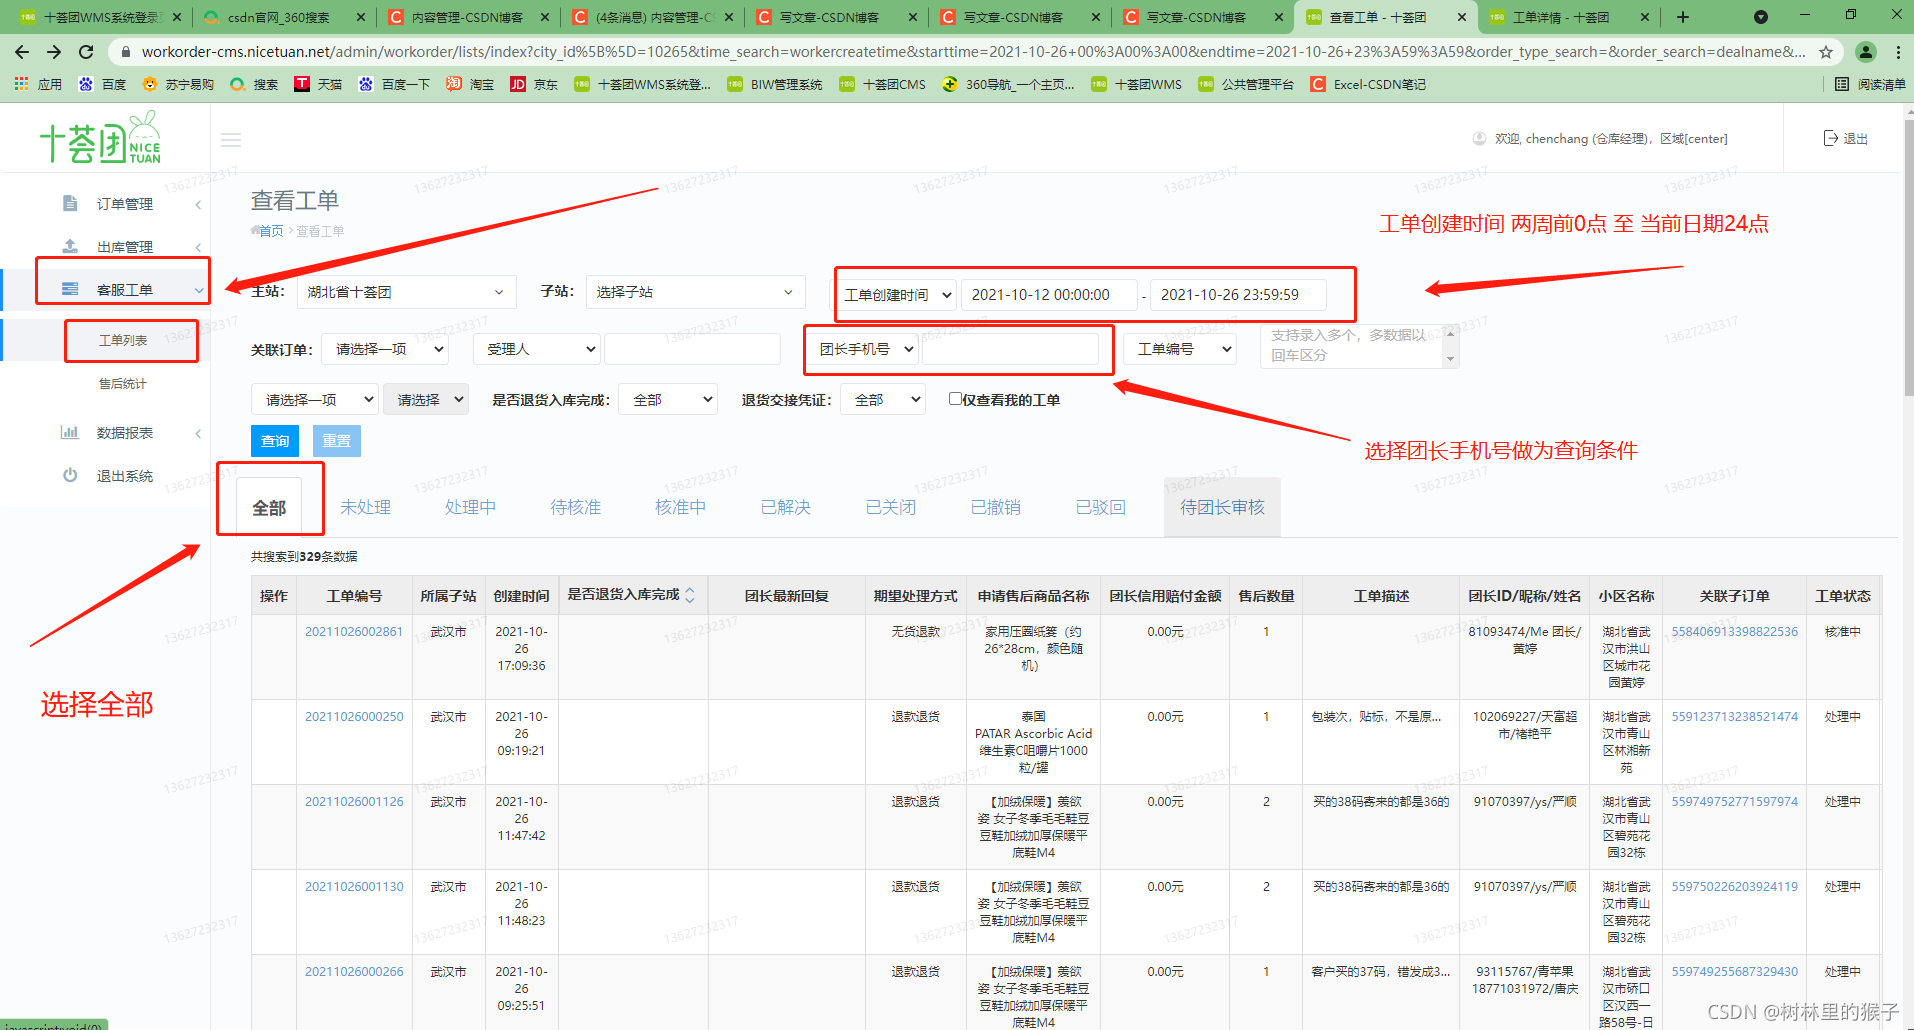The width and height of the screenshot is (1914, 1030).
Task: Click the 客服工单 list icon
Action: (x=70, y=289)
